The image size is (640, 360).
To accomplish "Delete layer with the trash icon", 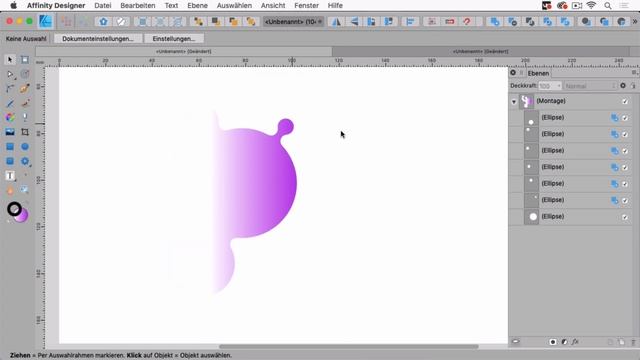I will [x=633, y=342].
